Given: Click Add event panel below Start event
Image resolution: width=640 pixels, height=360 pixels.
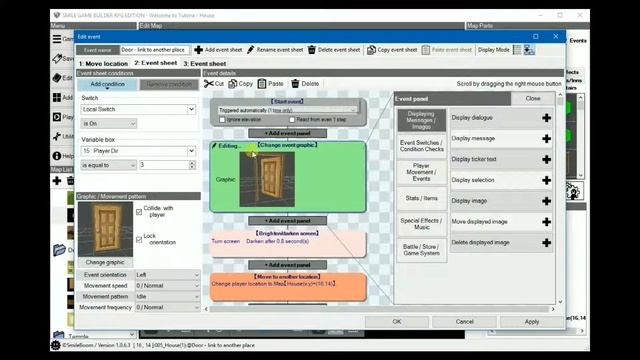Looking at the screenshot, I should (x=287, y=133).
